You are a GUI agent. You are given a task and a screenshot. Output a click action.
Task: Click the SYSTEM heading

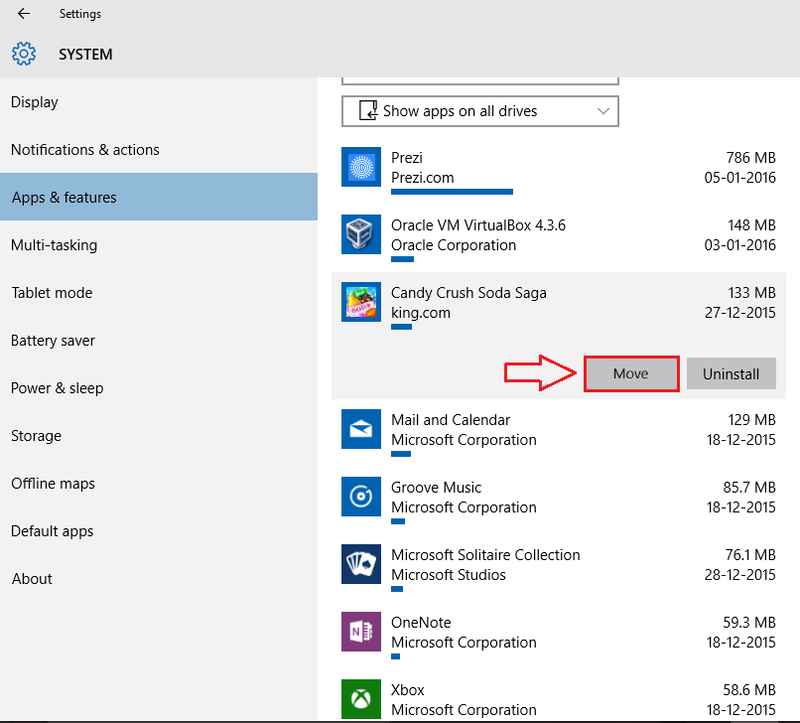85,54
